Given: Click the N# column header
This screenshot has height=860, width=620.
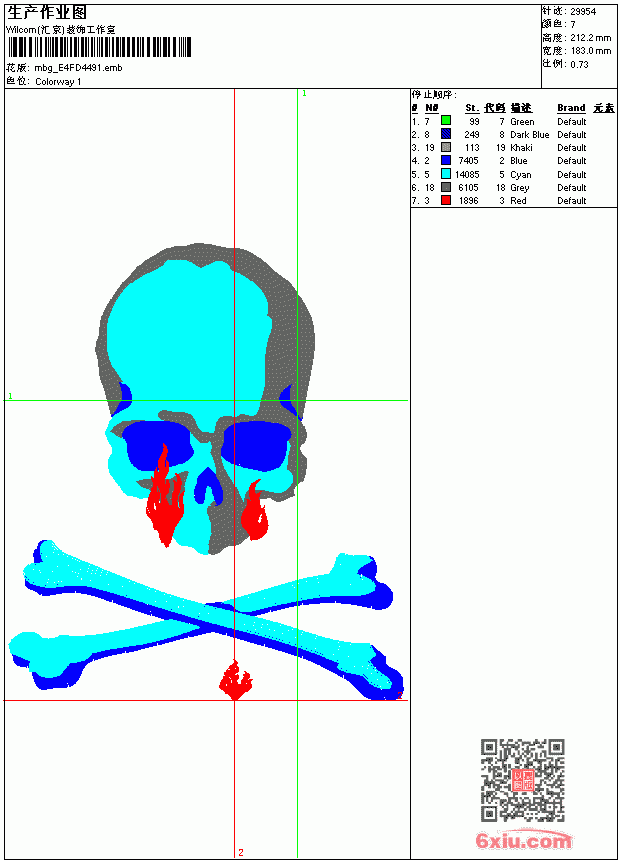Looking at the screenshot, I should [432, 108].
